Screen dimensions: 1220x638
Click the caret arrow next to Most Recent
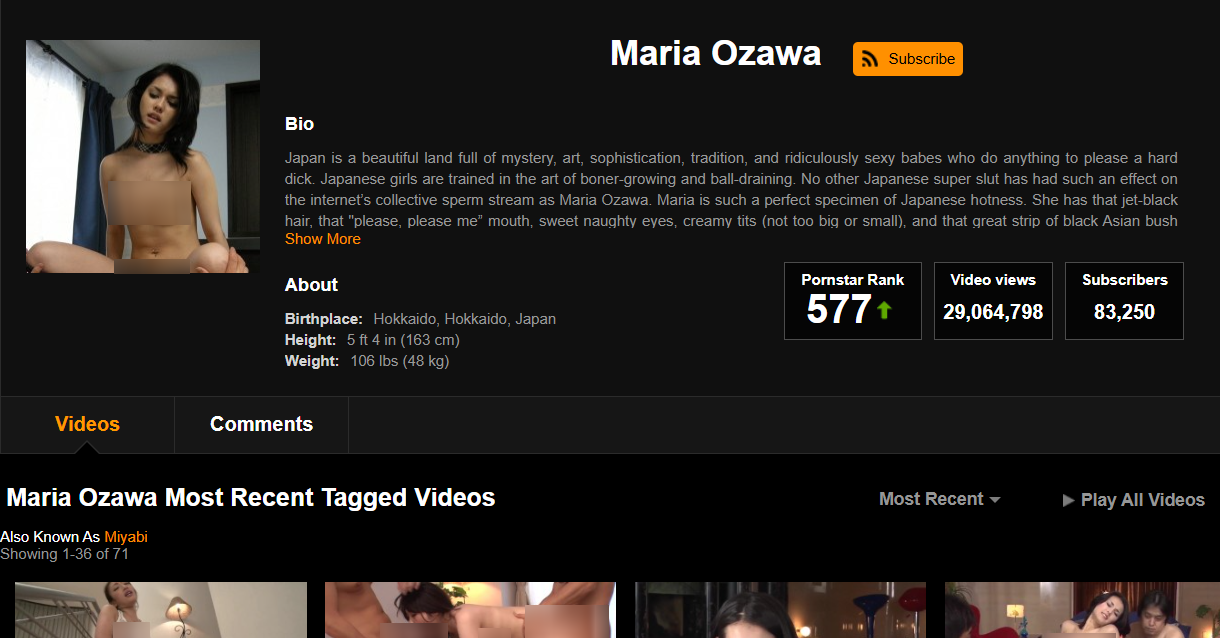(995, 500)
